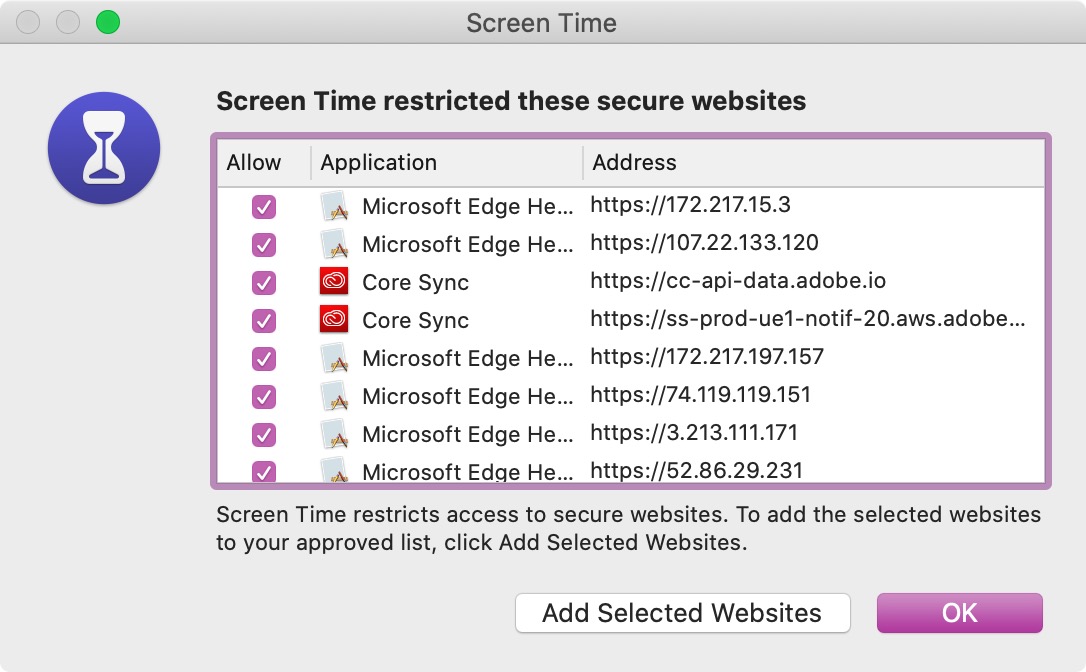The image size is (1086, 672).
Task: Click the Screen Time hourglass icon
Action: coord(104,148)
